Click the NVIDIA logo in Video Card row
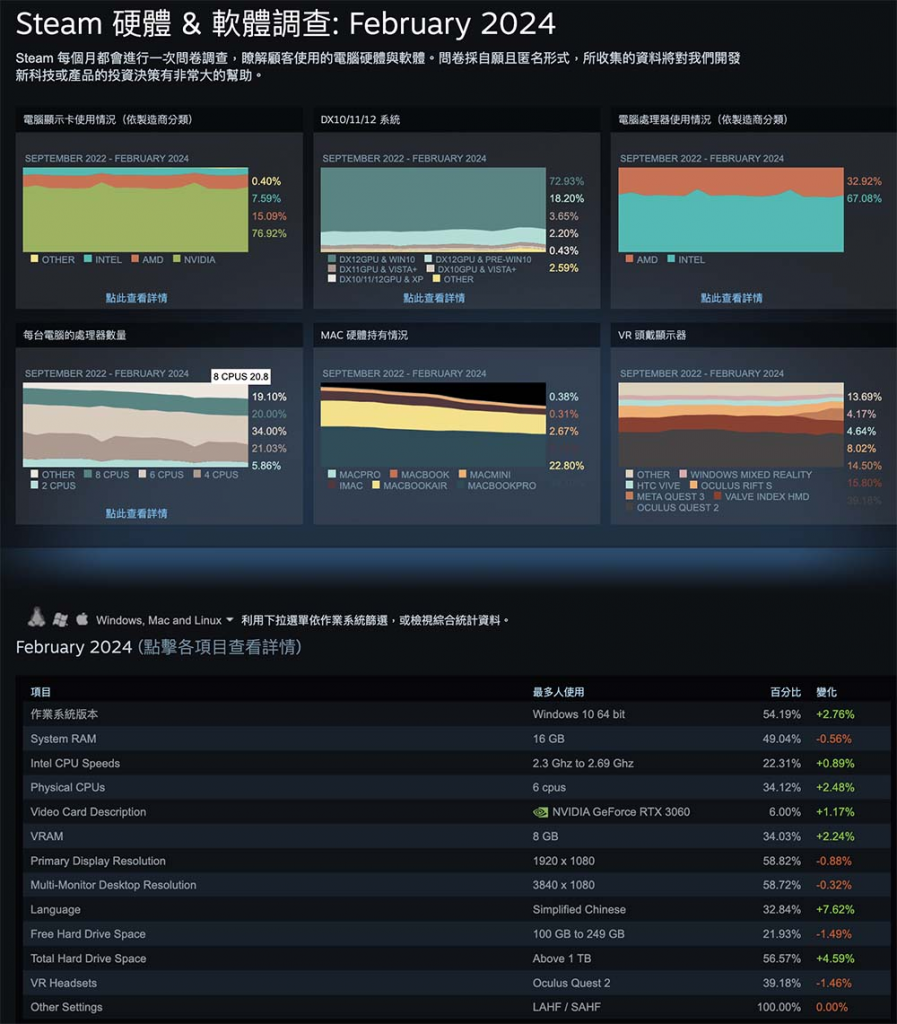897x1024 pixels. (541, 812)
